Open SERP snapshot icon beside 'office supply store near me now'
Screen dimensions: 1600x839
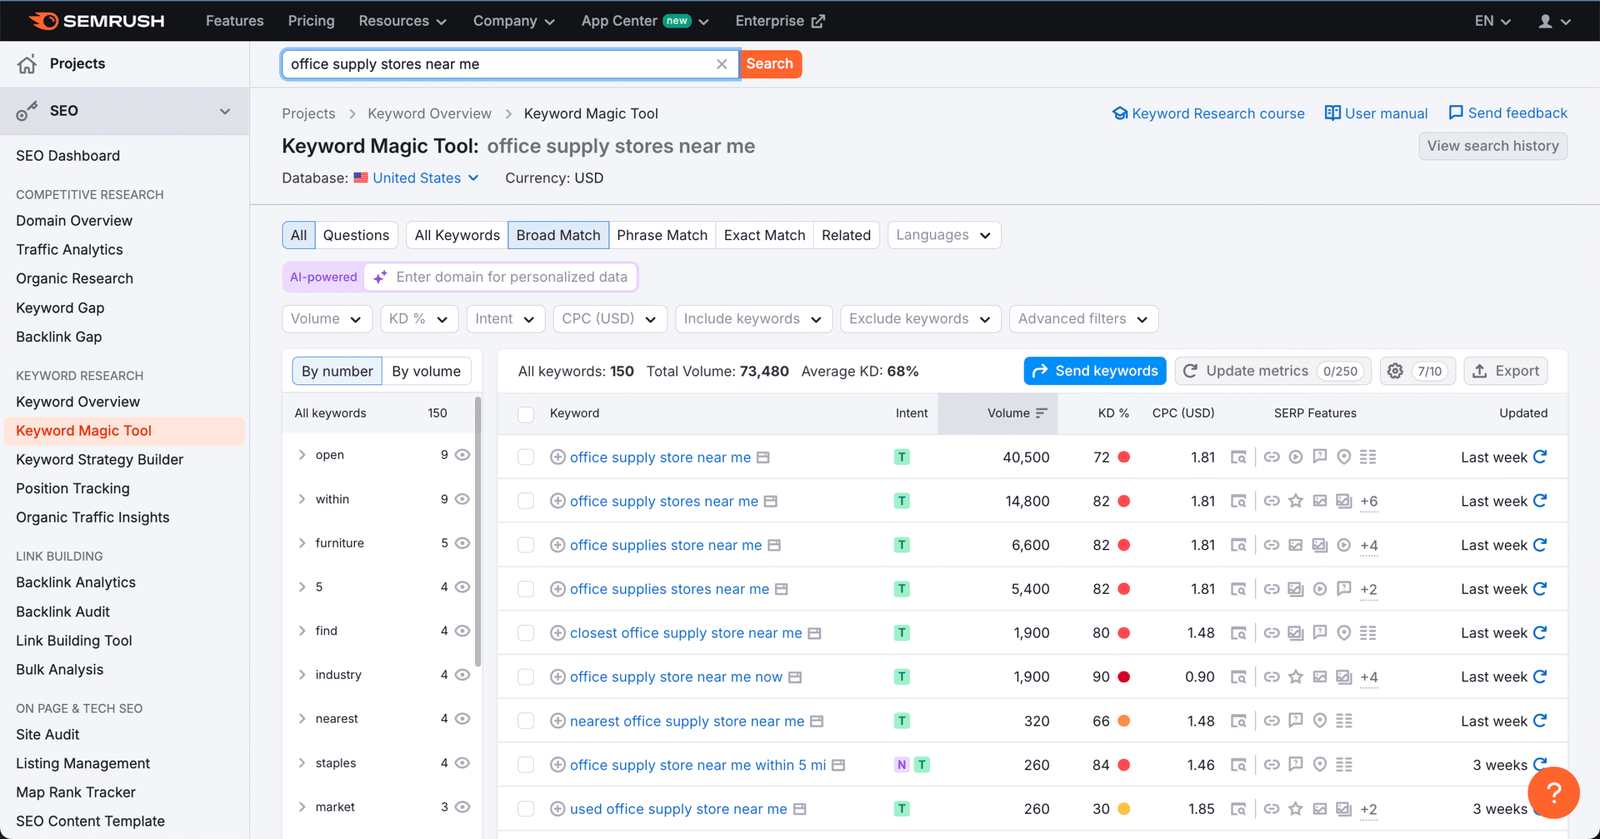pos(795,677)
